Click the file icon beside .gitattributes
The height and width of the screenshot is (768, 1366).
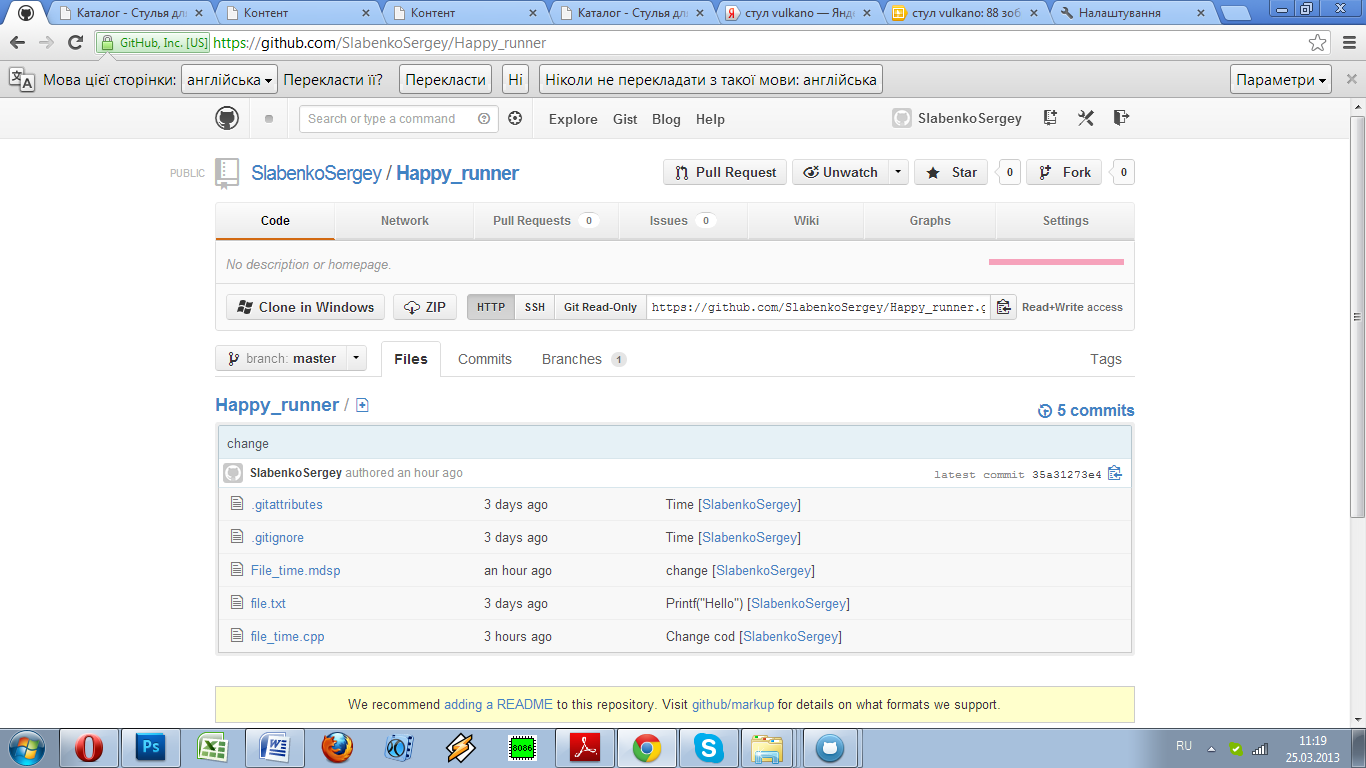coord(237,504)
